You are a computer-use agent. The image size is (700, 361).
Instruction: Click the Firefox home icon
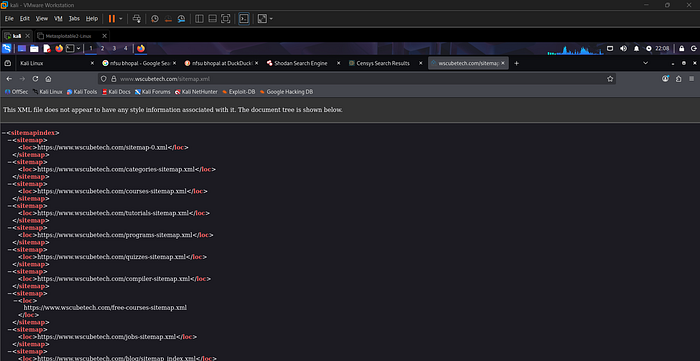click(x=48, y=79)
